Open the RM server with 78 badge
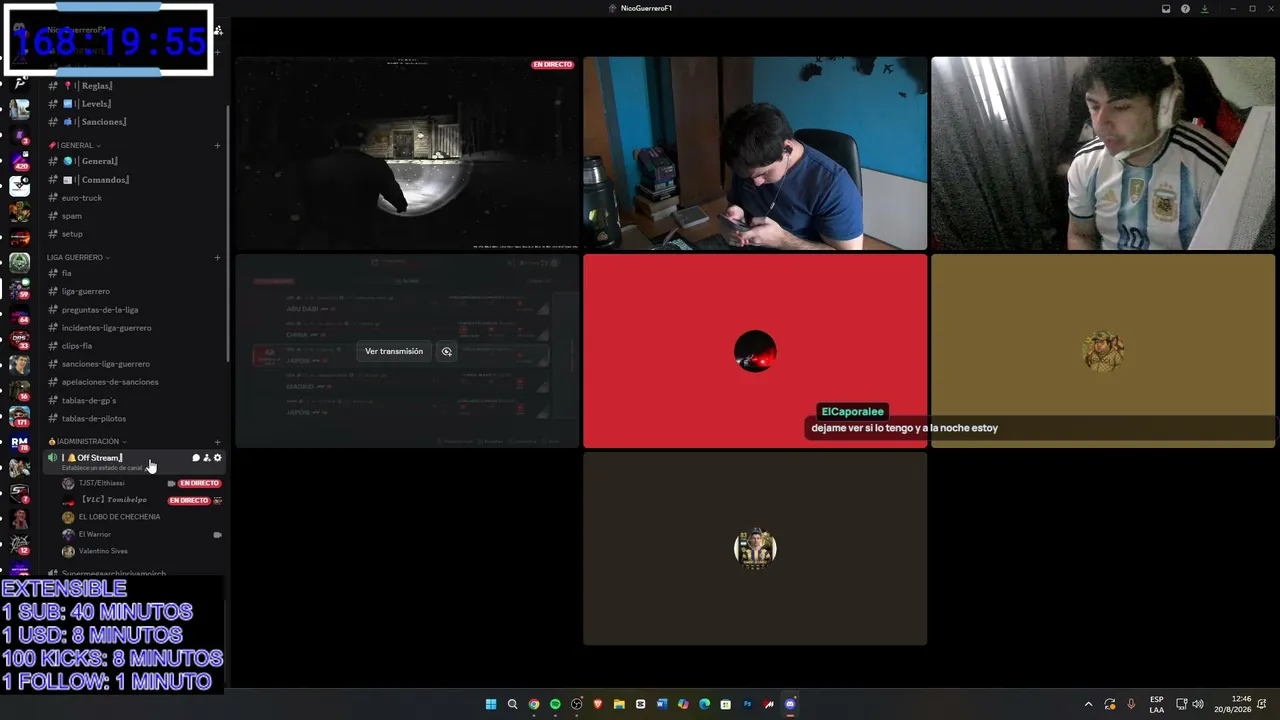The image size is (1280, 720). 19,442
